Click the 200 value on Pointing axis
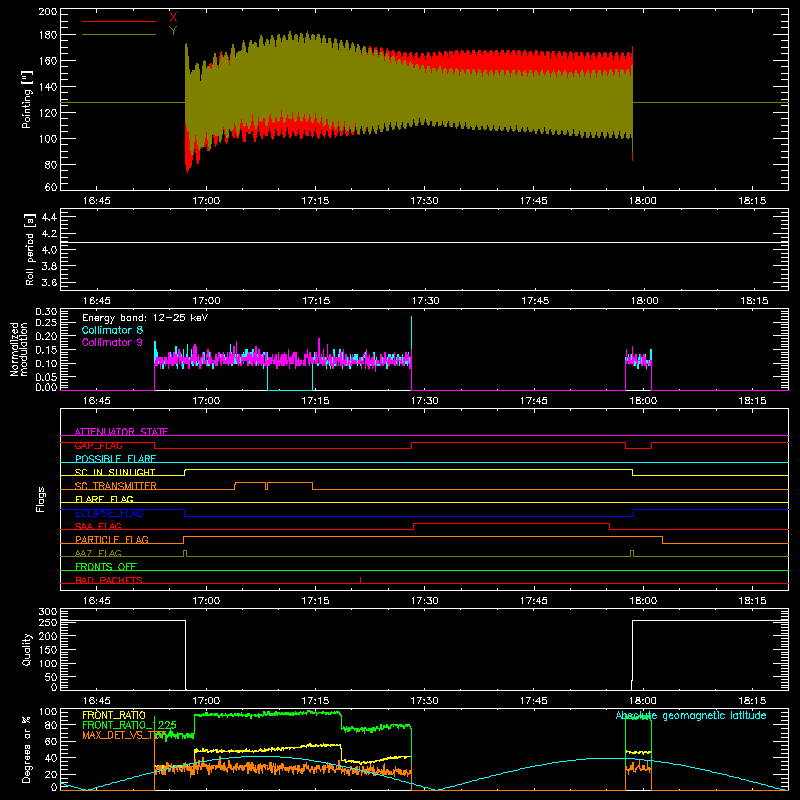The height and width of the screenshot is (800, 800). pyautogui.click(x=47, y=12)
